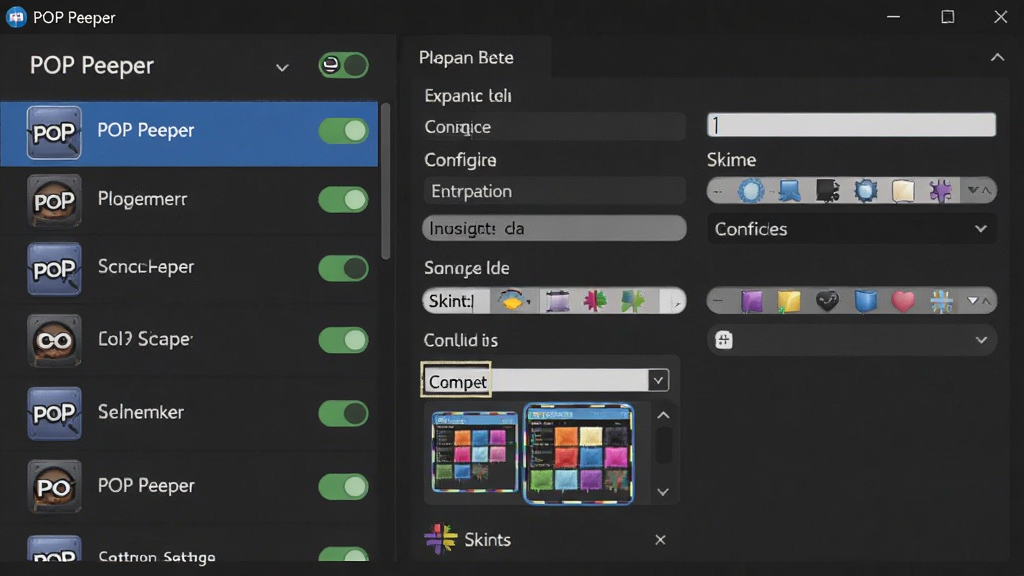1024x576 pixels.
Task: Disable the Plogemerr toggle
Action: 344,199
